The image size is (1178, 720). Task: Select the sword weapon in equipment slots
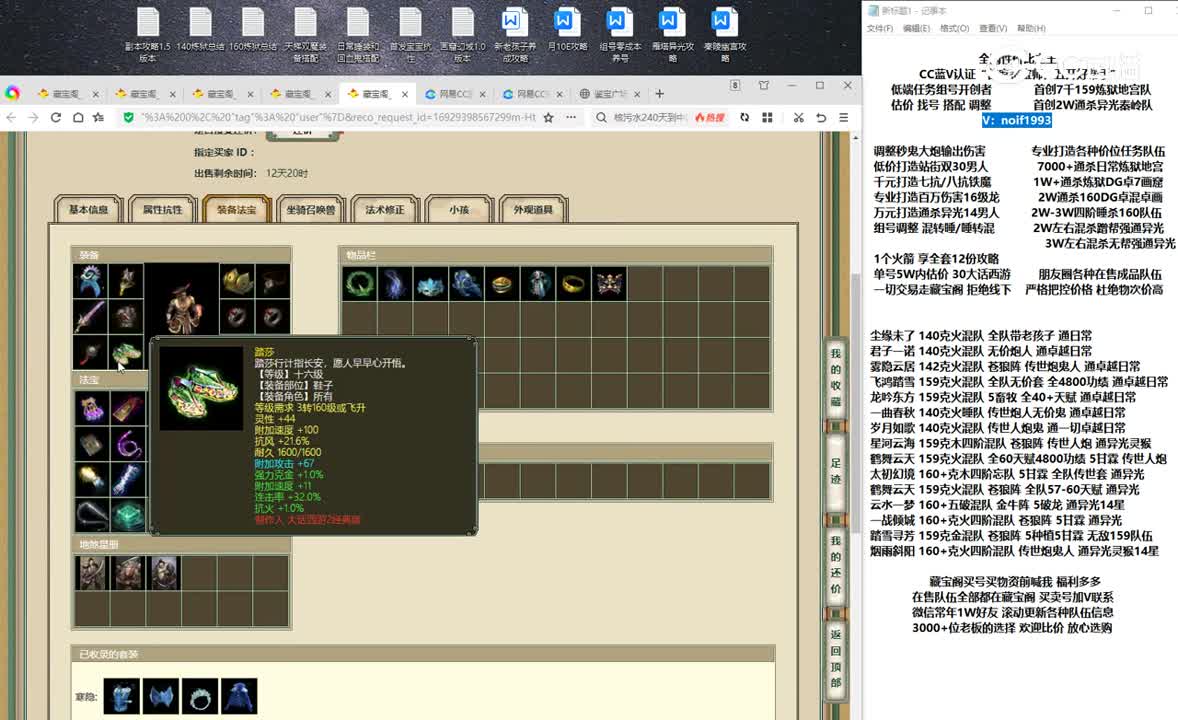tap(90, 316)
